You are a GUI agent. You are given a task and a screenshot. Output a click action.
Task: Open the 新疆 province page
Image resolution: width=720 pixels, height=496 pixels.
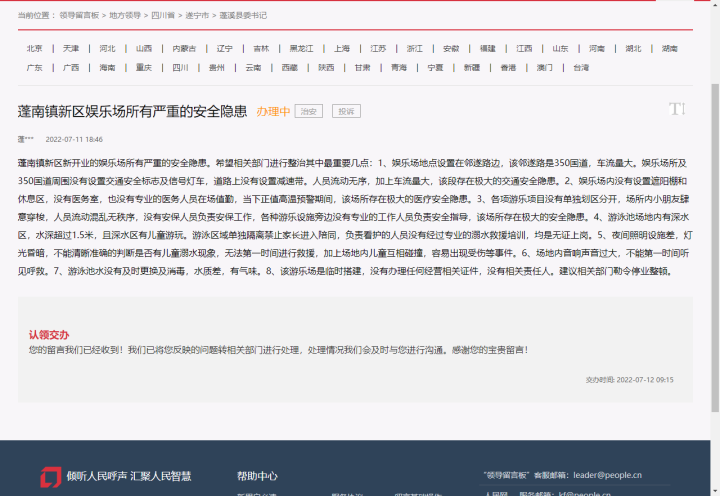(472, 68)
